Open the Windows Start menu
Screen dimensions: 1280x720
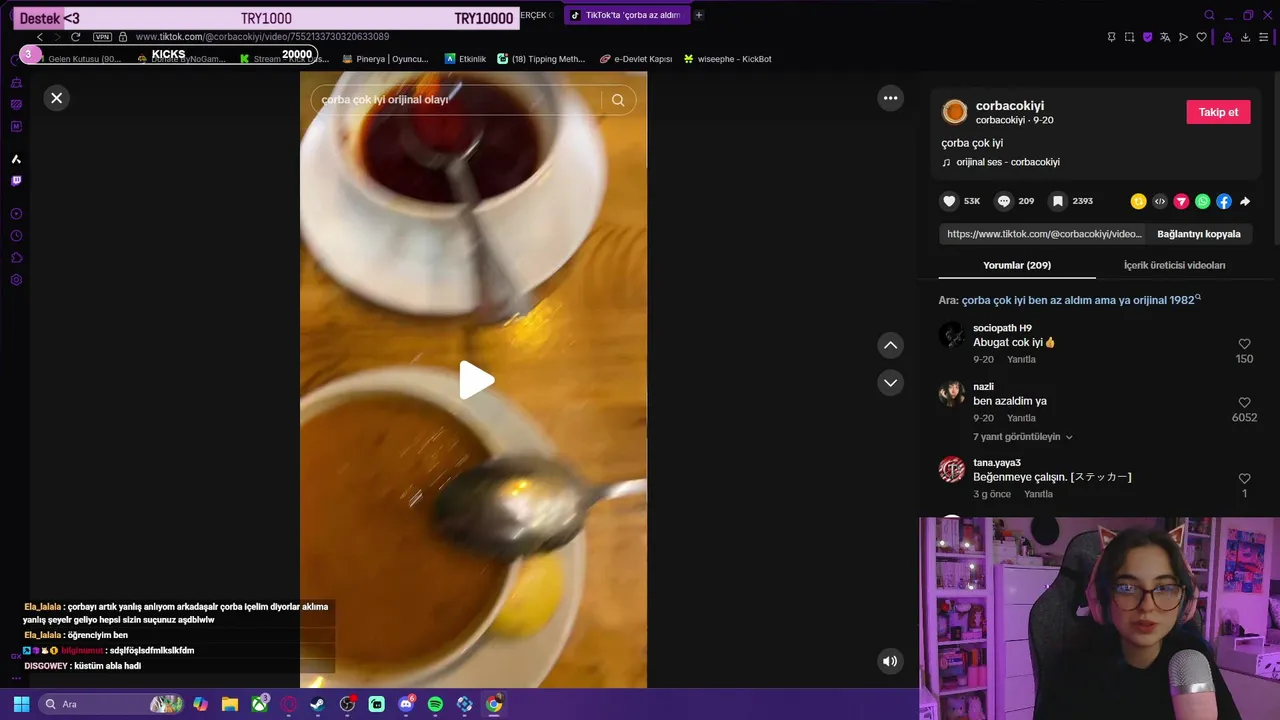[21, 704]
